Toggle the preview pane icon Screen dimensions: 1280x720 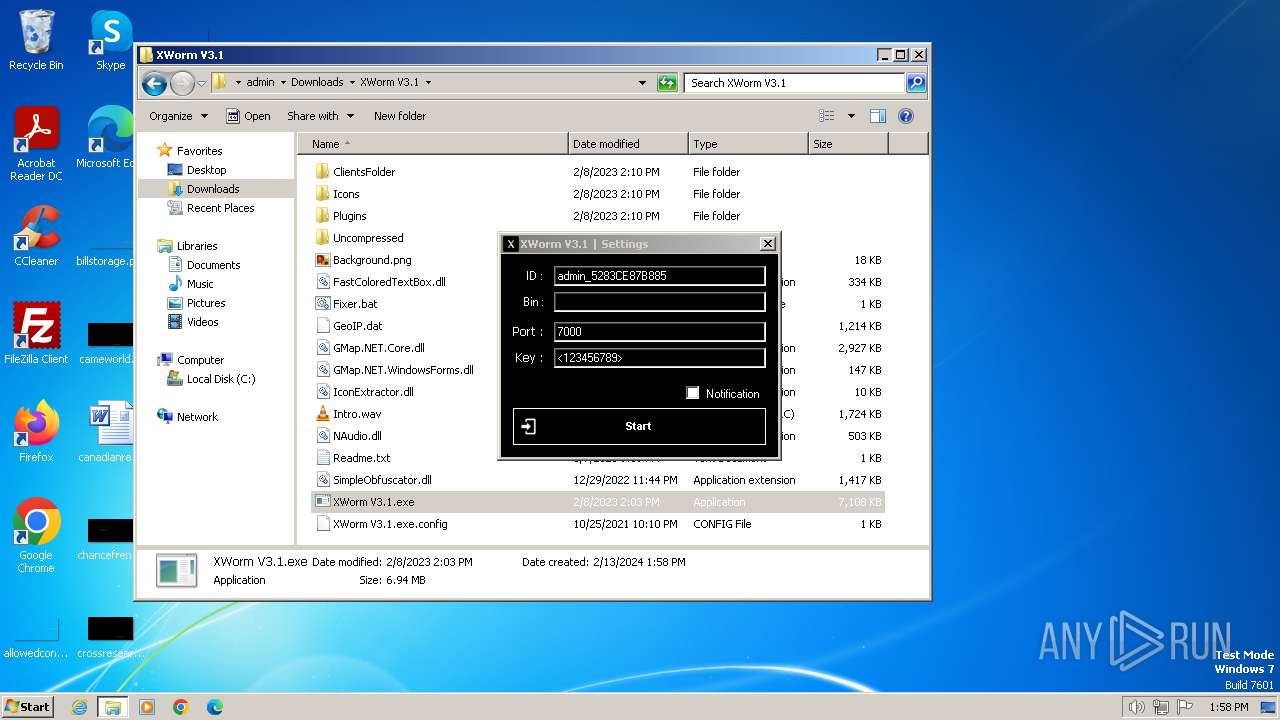click(x=877, y=116)
